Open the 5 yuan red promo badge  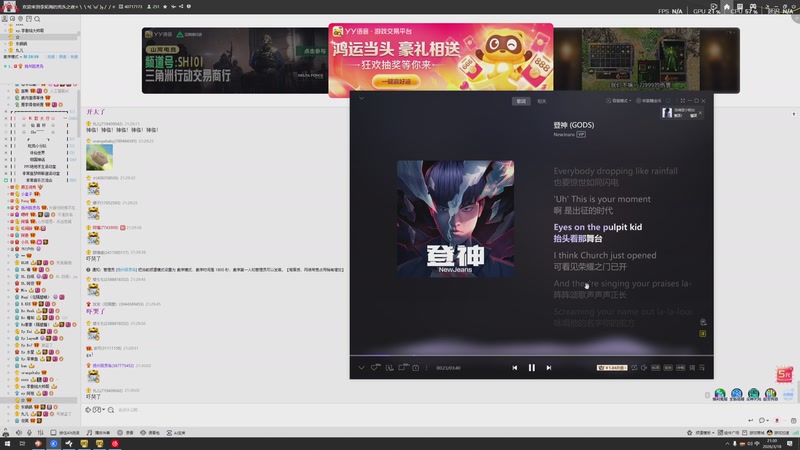coord(785,374)
